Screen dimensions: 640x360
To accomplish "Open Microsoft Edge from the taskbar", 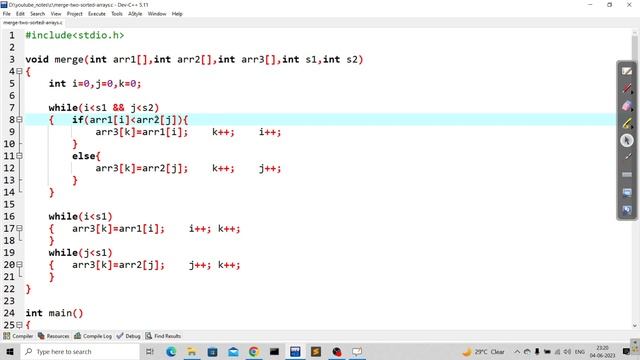I will [x=171, y=351].
